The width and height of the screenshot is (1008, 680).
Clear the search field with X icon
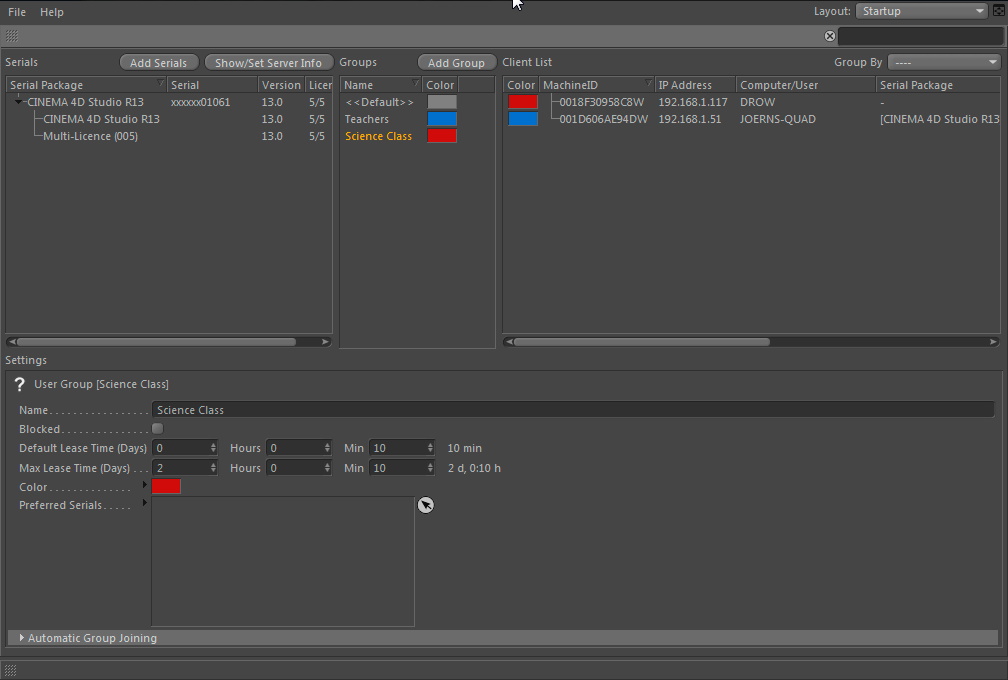(x=830, y=36)
